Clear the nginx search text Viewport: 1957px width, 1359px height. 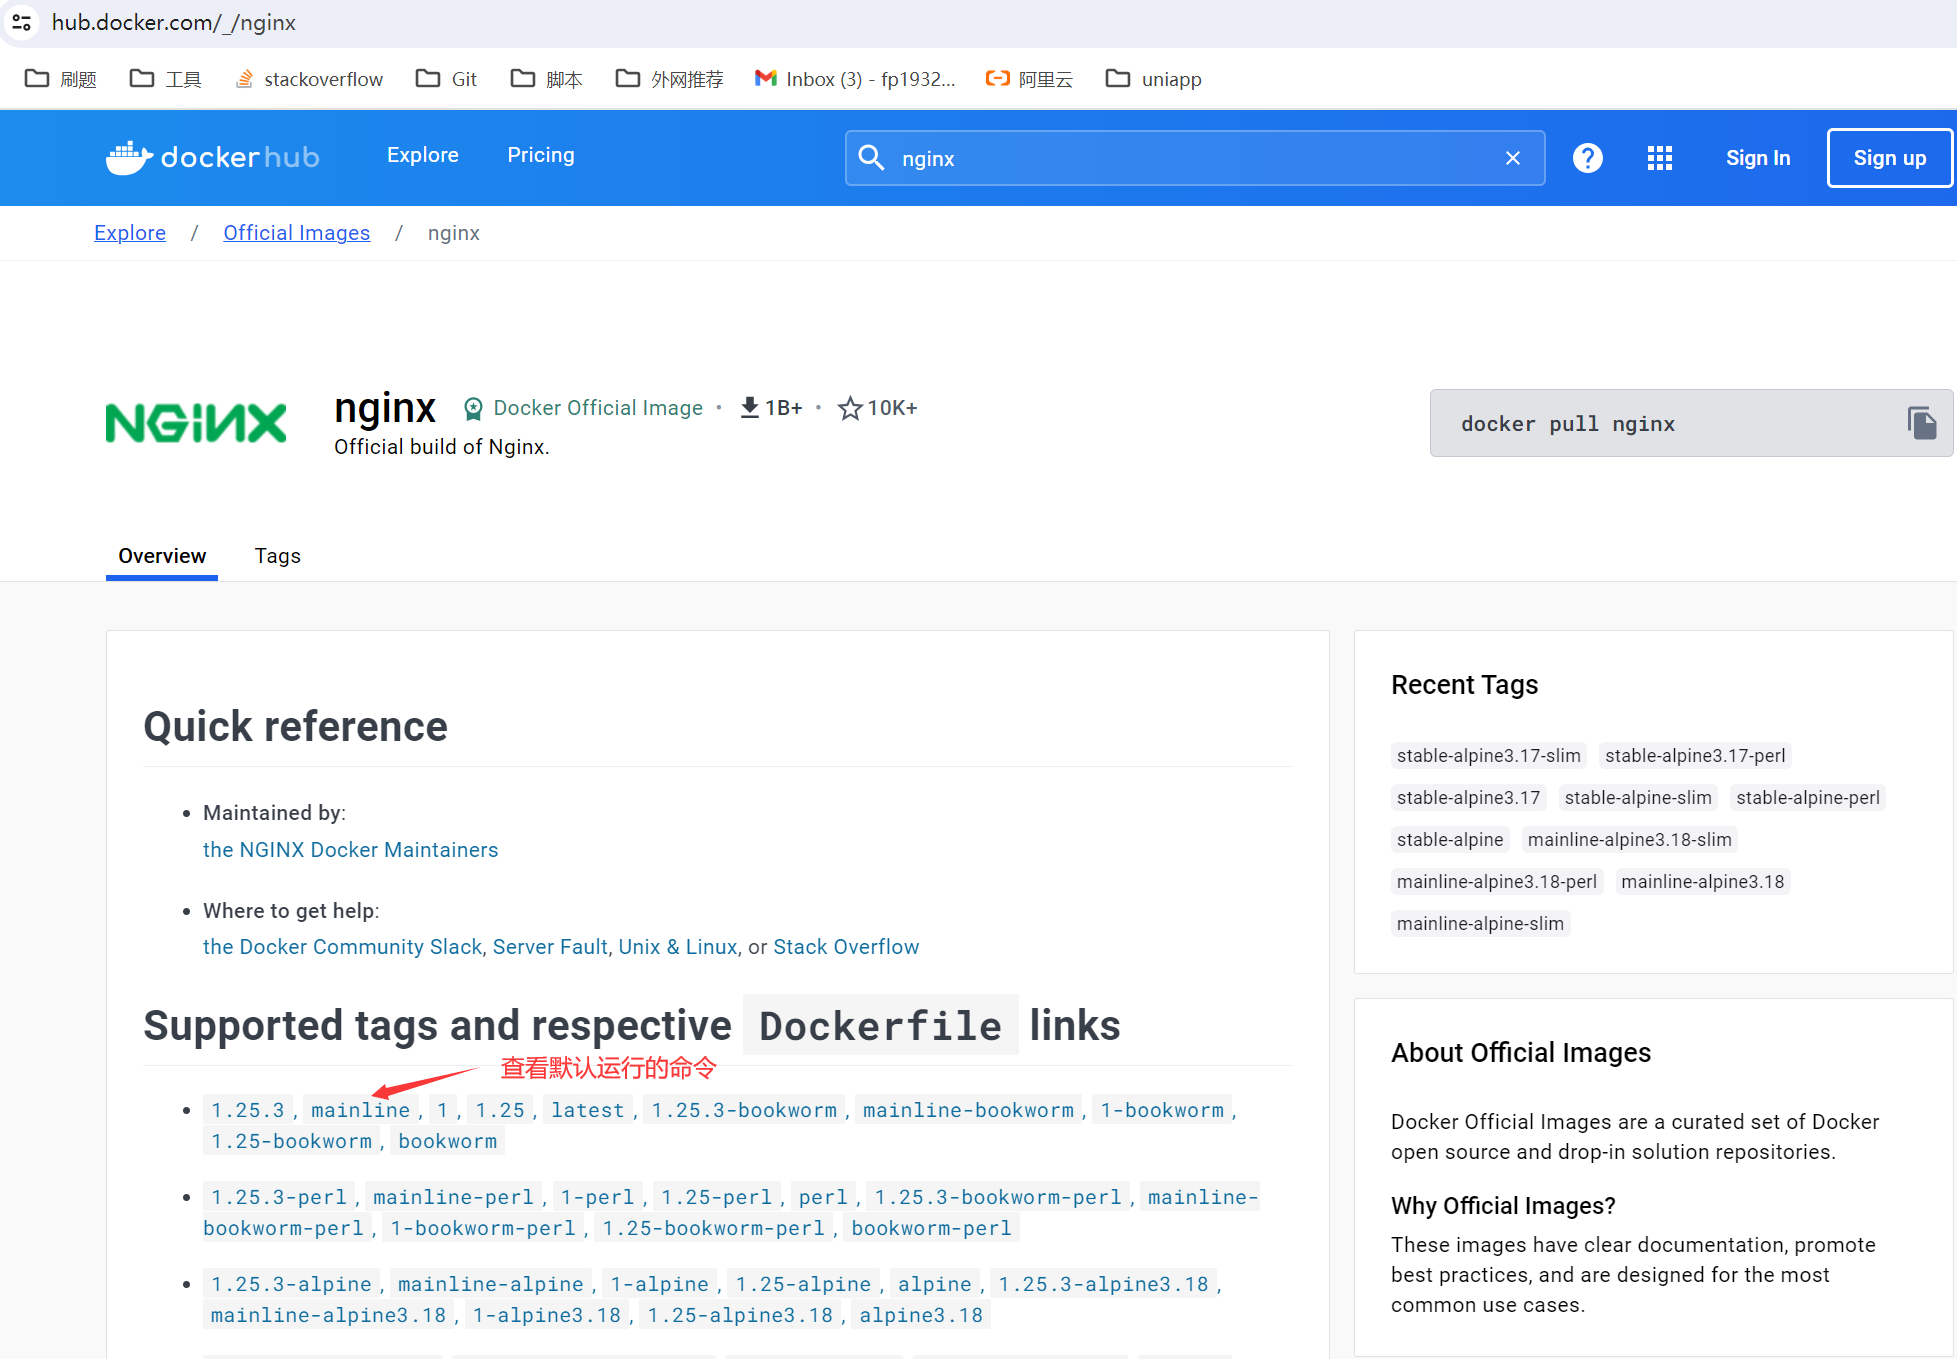click(x=1513, y=158)
